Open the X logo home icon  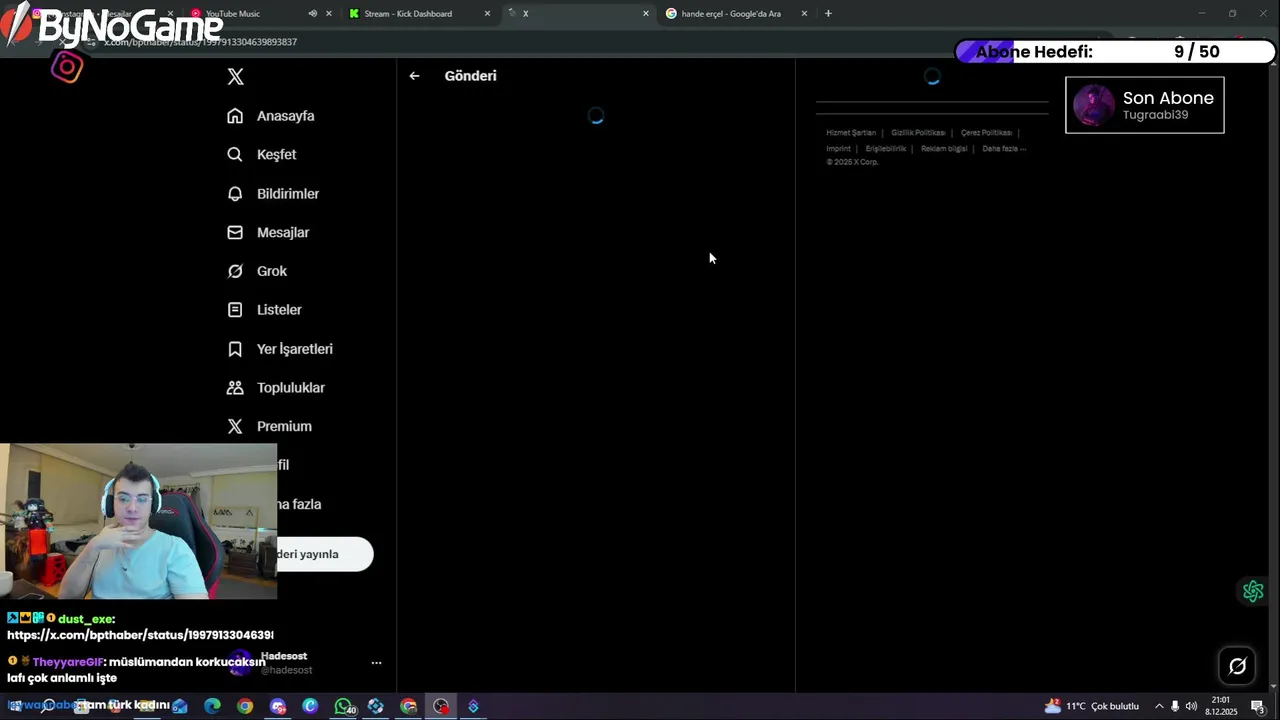coord(235,77)
